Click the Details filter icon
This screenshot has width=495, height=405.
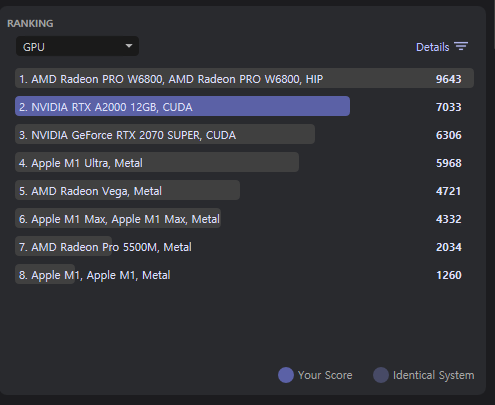click(461, 47)
